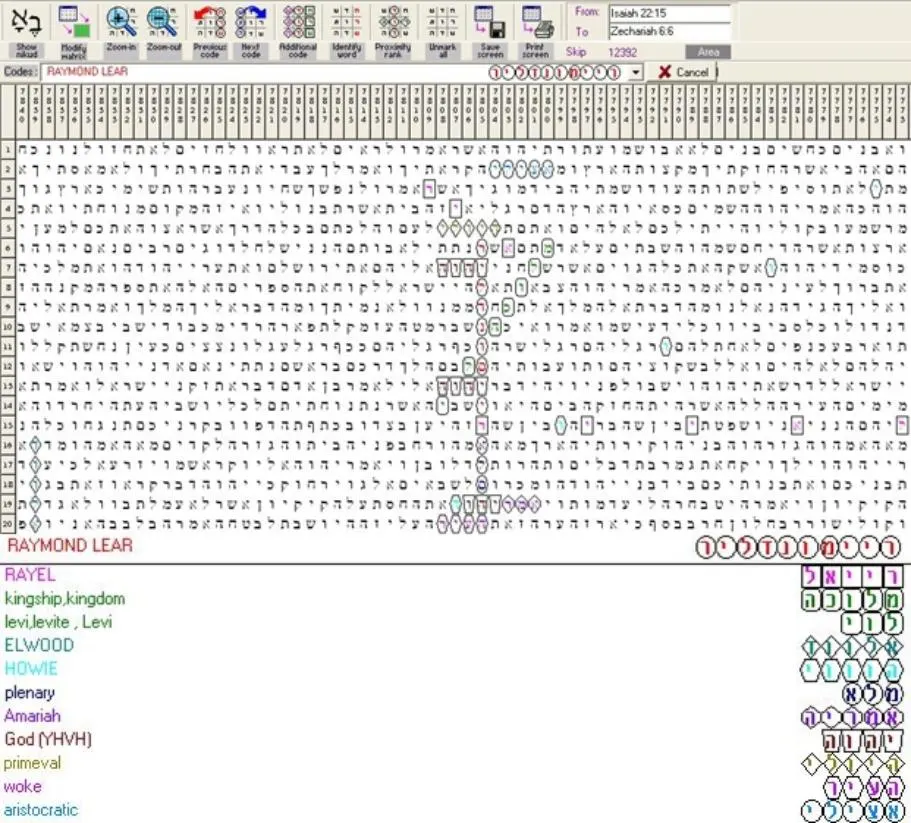Select the kingship,kingdom legend entry
The image size is (911, 823).
click(64, 599)
